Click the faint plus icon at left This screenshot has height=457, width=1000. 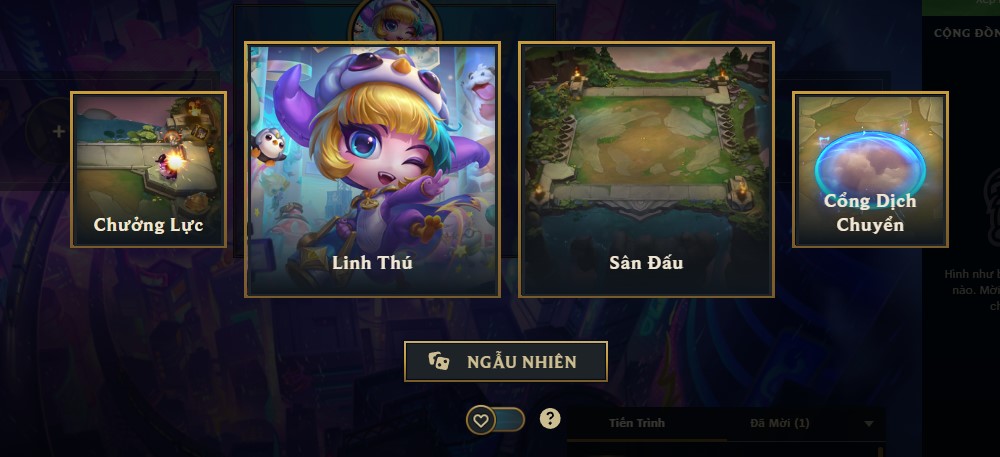click(59, 131)
